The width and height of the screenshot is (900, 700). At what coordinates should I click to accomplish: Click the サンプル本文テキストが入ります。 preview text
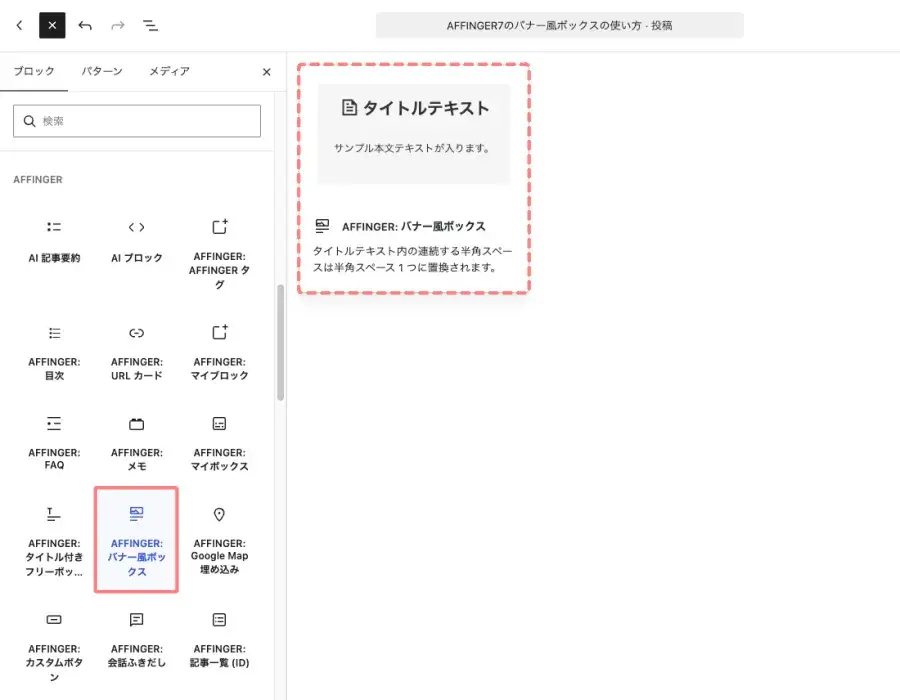(x=412, y=148)
